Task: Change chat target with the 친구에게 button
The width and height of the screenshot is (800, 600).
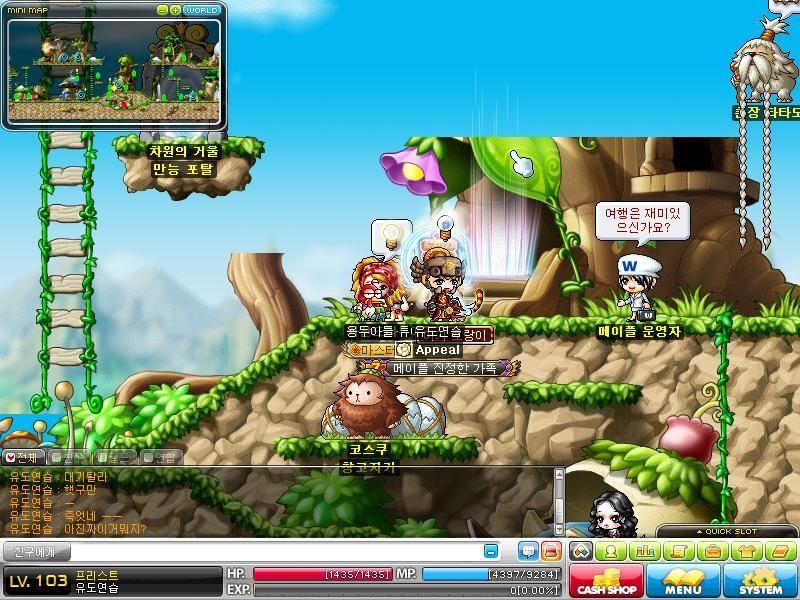Action: coord(36,552)
